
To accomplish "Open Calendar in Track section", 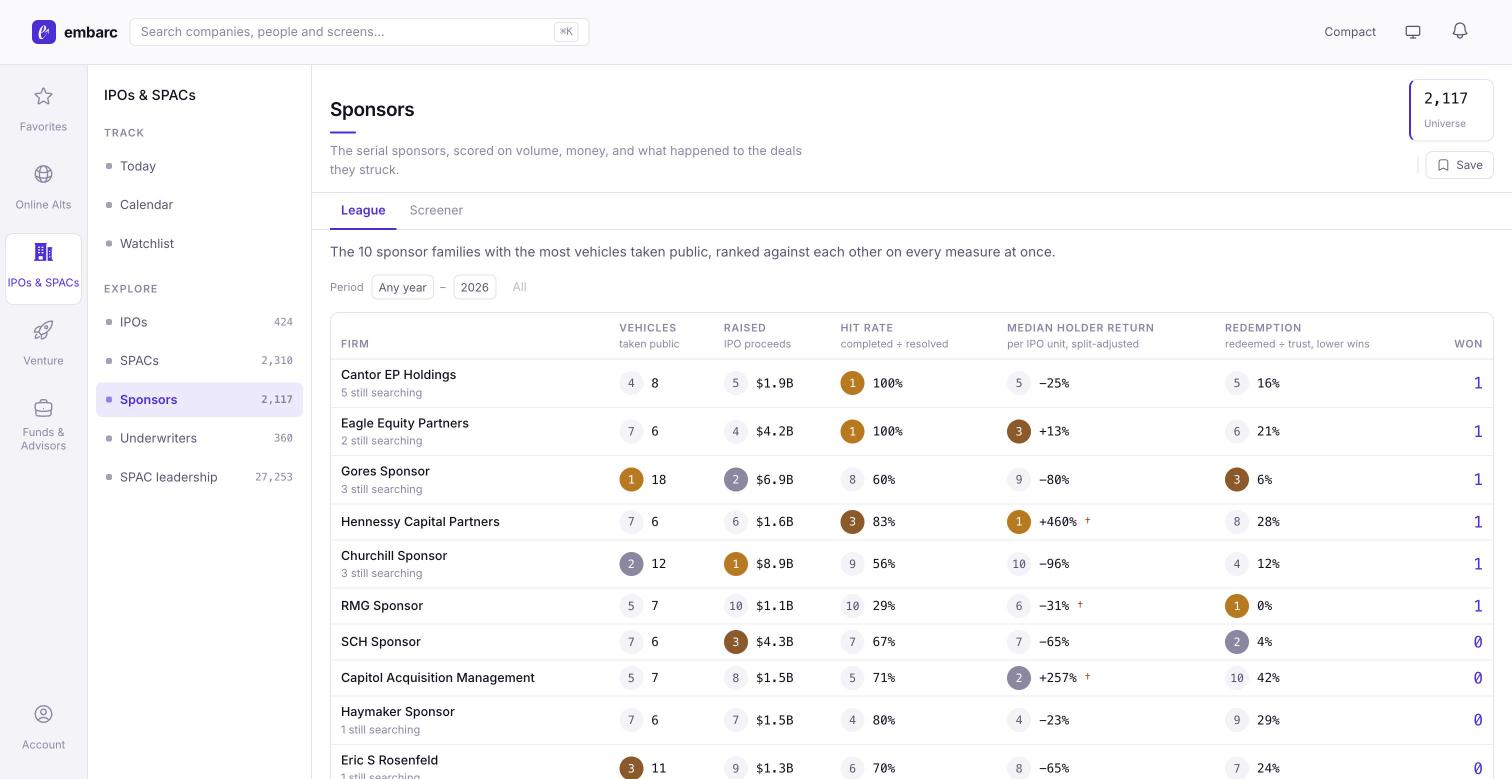I will pos(199,205).
